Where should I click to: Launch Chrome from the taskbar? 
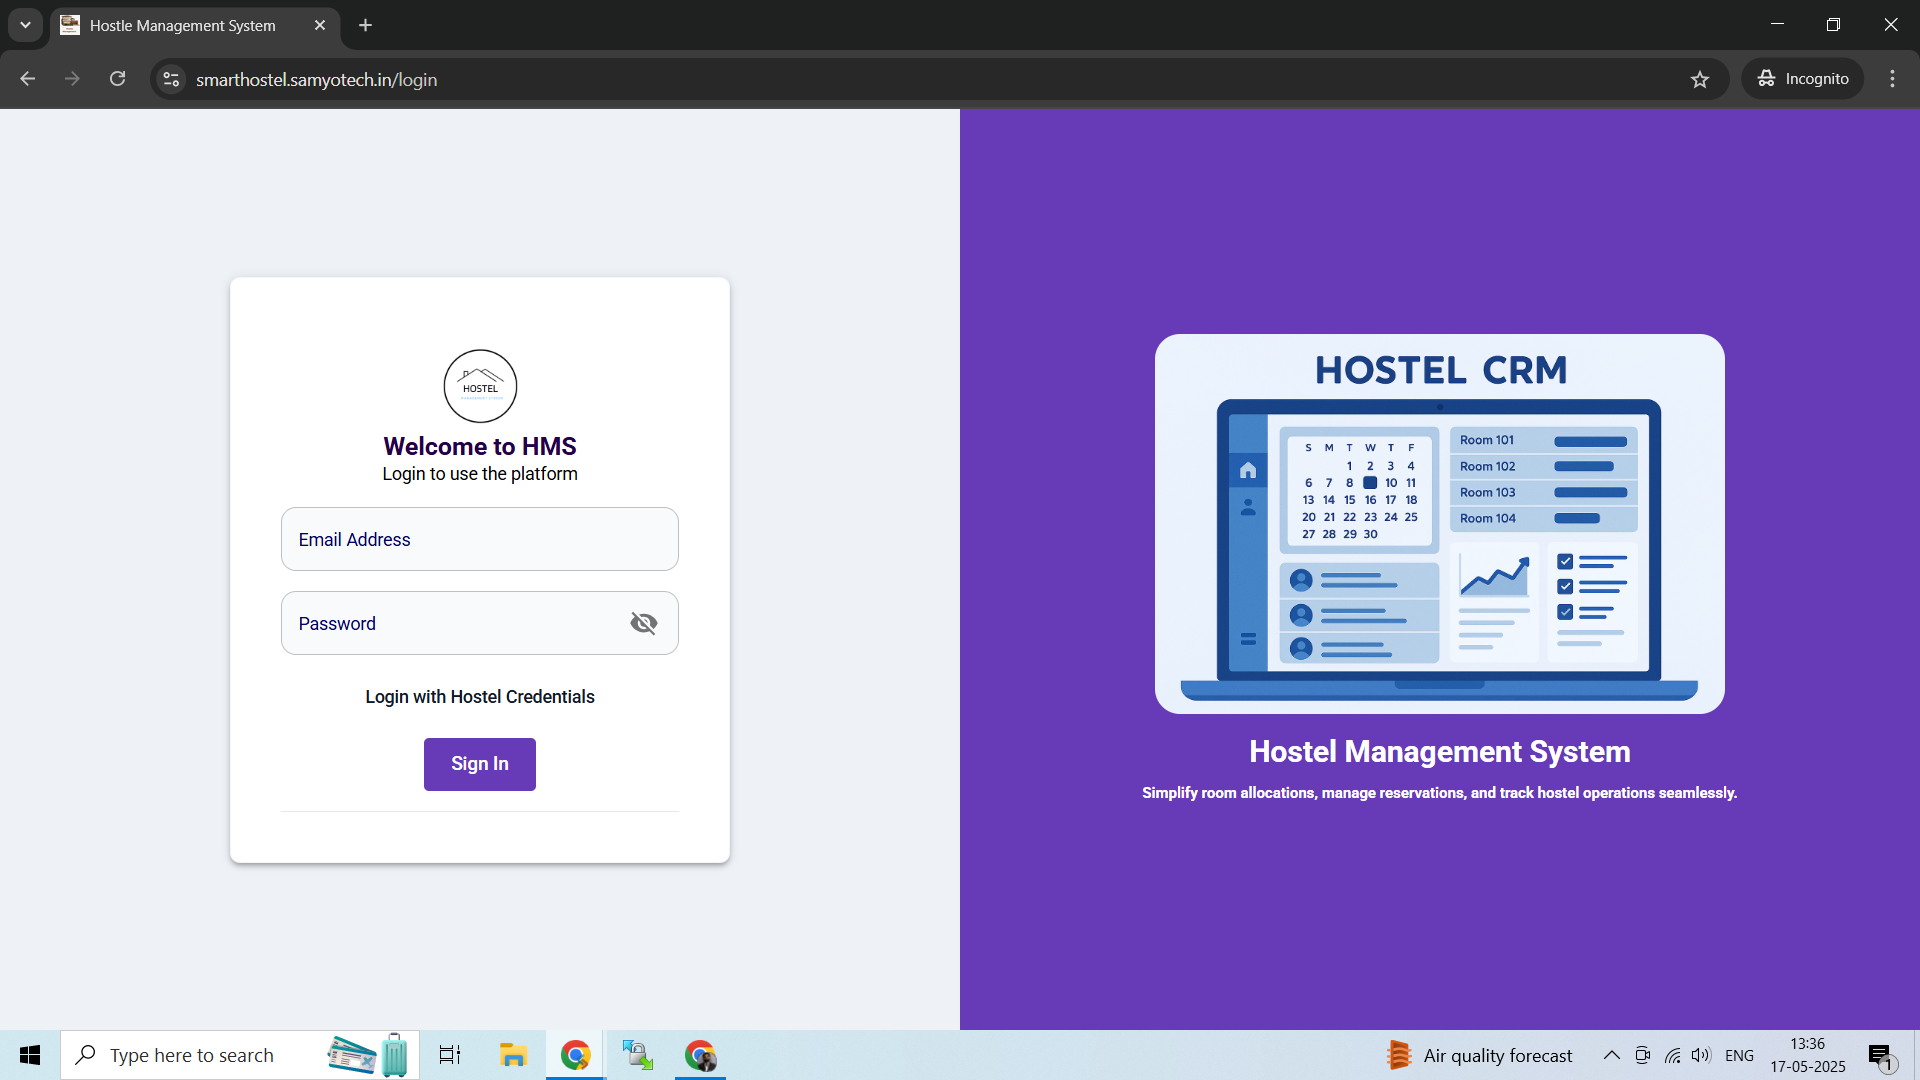(575, 1055)
